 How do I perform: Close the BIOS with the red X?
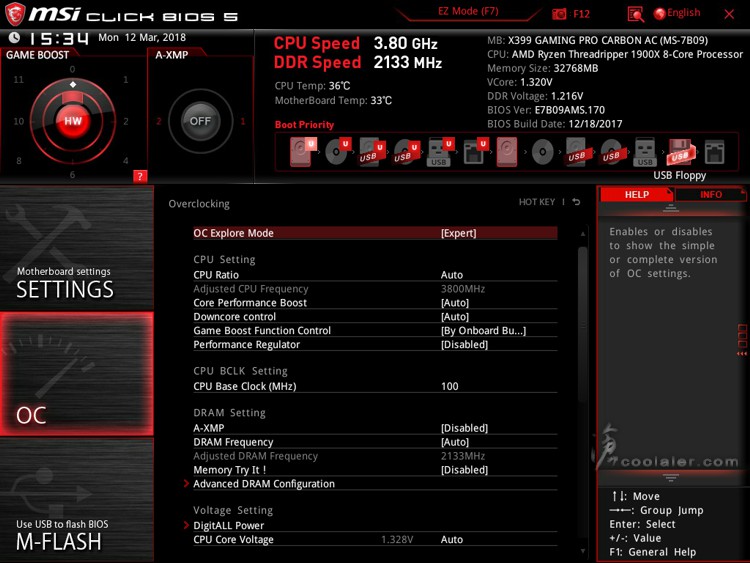pyautogui.click(x=729, y=14)
